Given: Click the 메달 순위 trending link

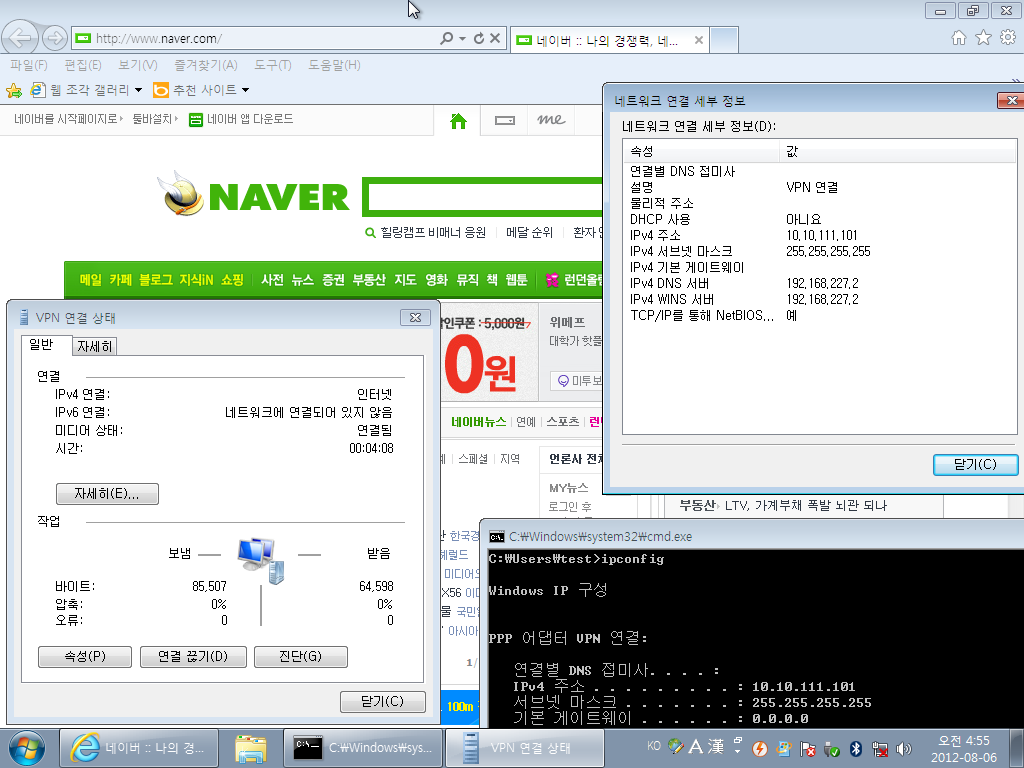Looking at the screenshot, I should (530, 232).
